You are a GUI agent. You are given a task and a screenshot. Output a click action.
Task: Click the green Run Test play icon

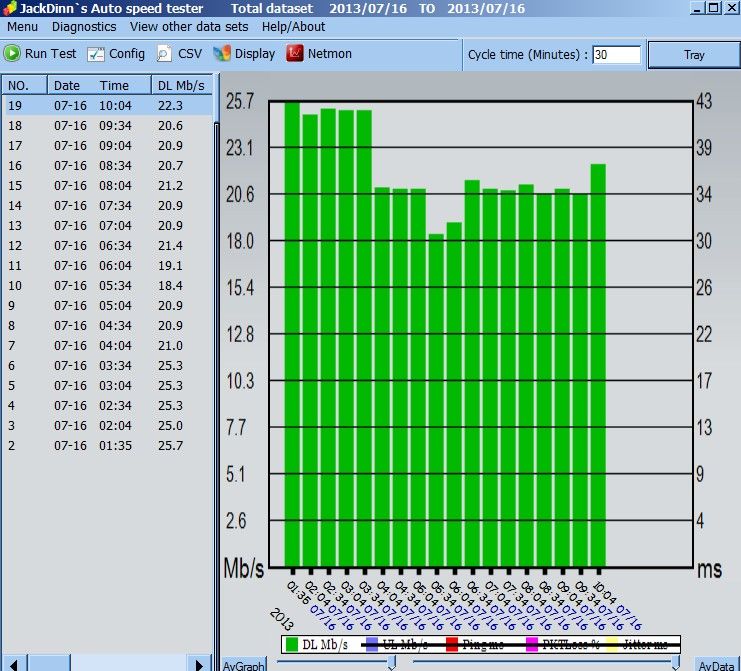tap(12, 53)
